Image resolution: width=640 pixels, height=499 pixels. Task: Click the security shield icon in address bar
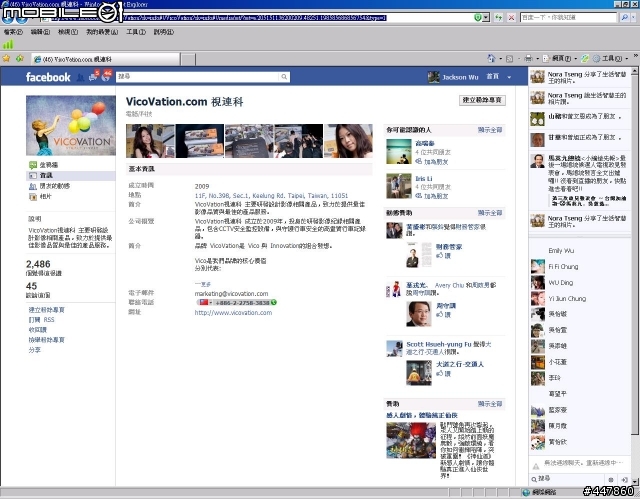[x=478, y=18]
